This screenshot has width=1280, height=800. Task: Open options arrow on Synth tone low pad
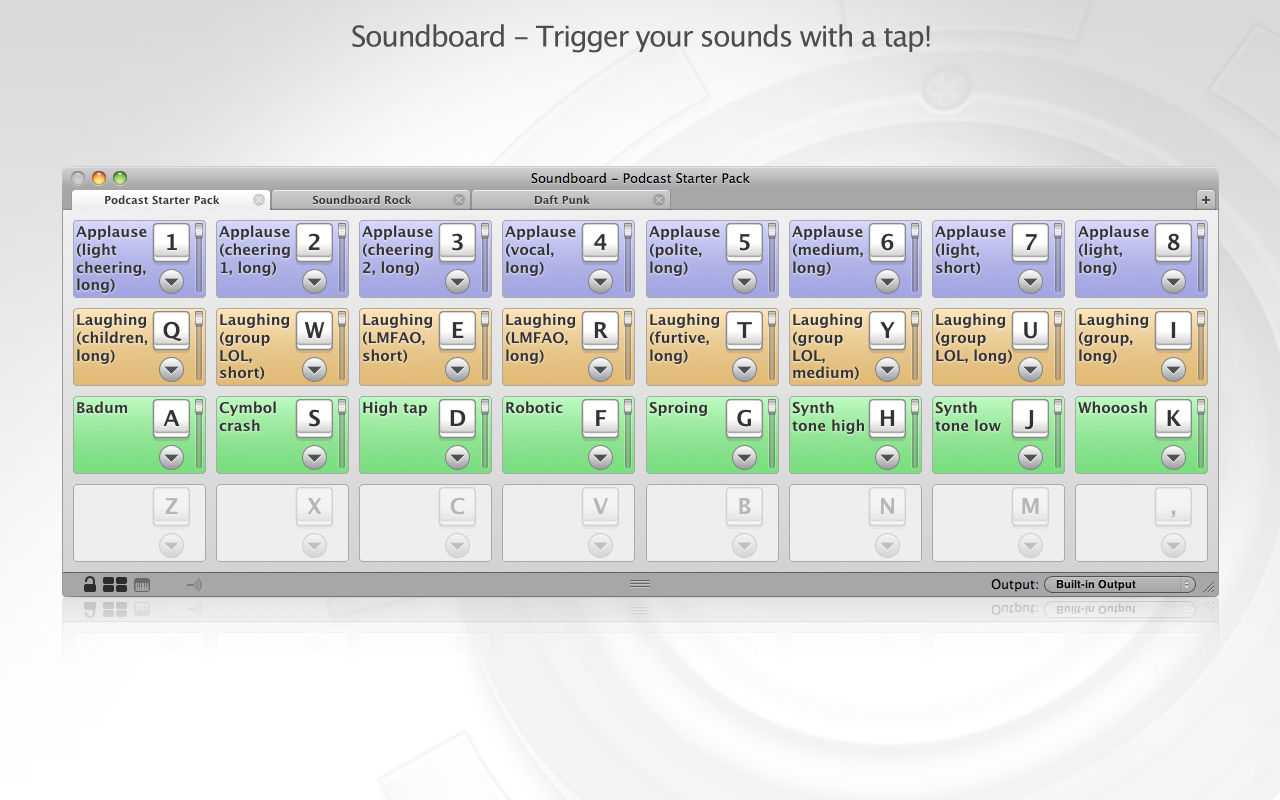coord(1030,458)
